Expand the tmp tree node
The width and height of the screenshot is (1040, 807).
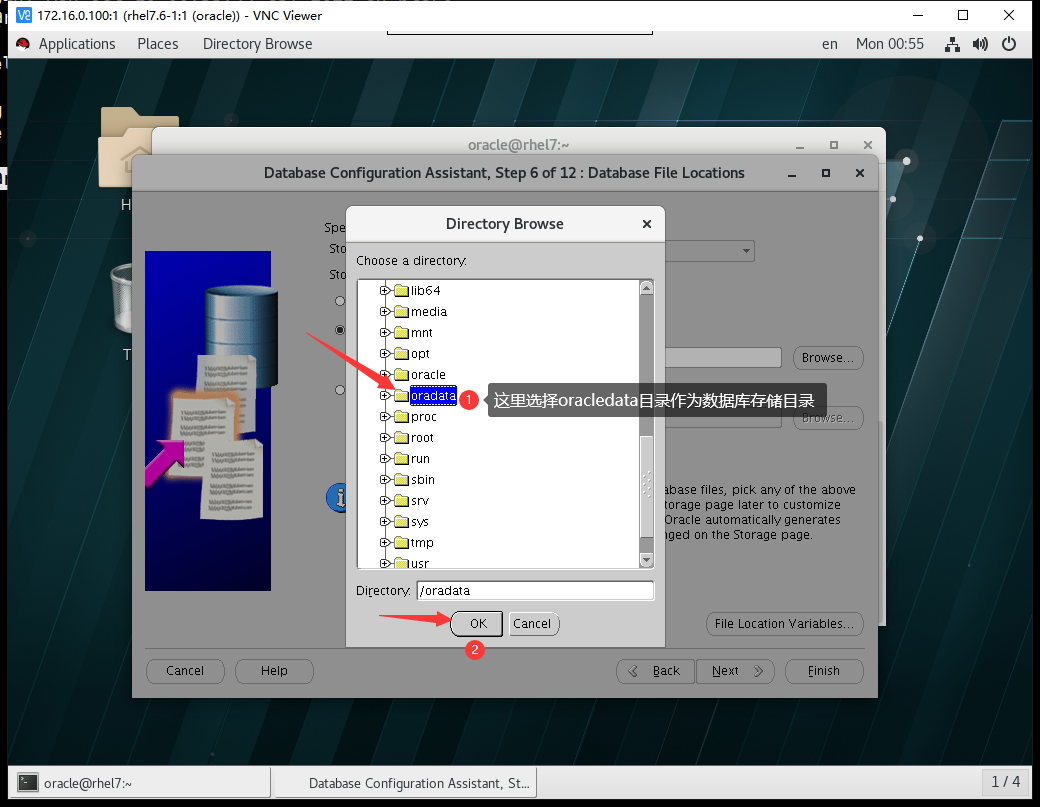click(384, 542)
